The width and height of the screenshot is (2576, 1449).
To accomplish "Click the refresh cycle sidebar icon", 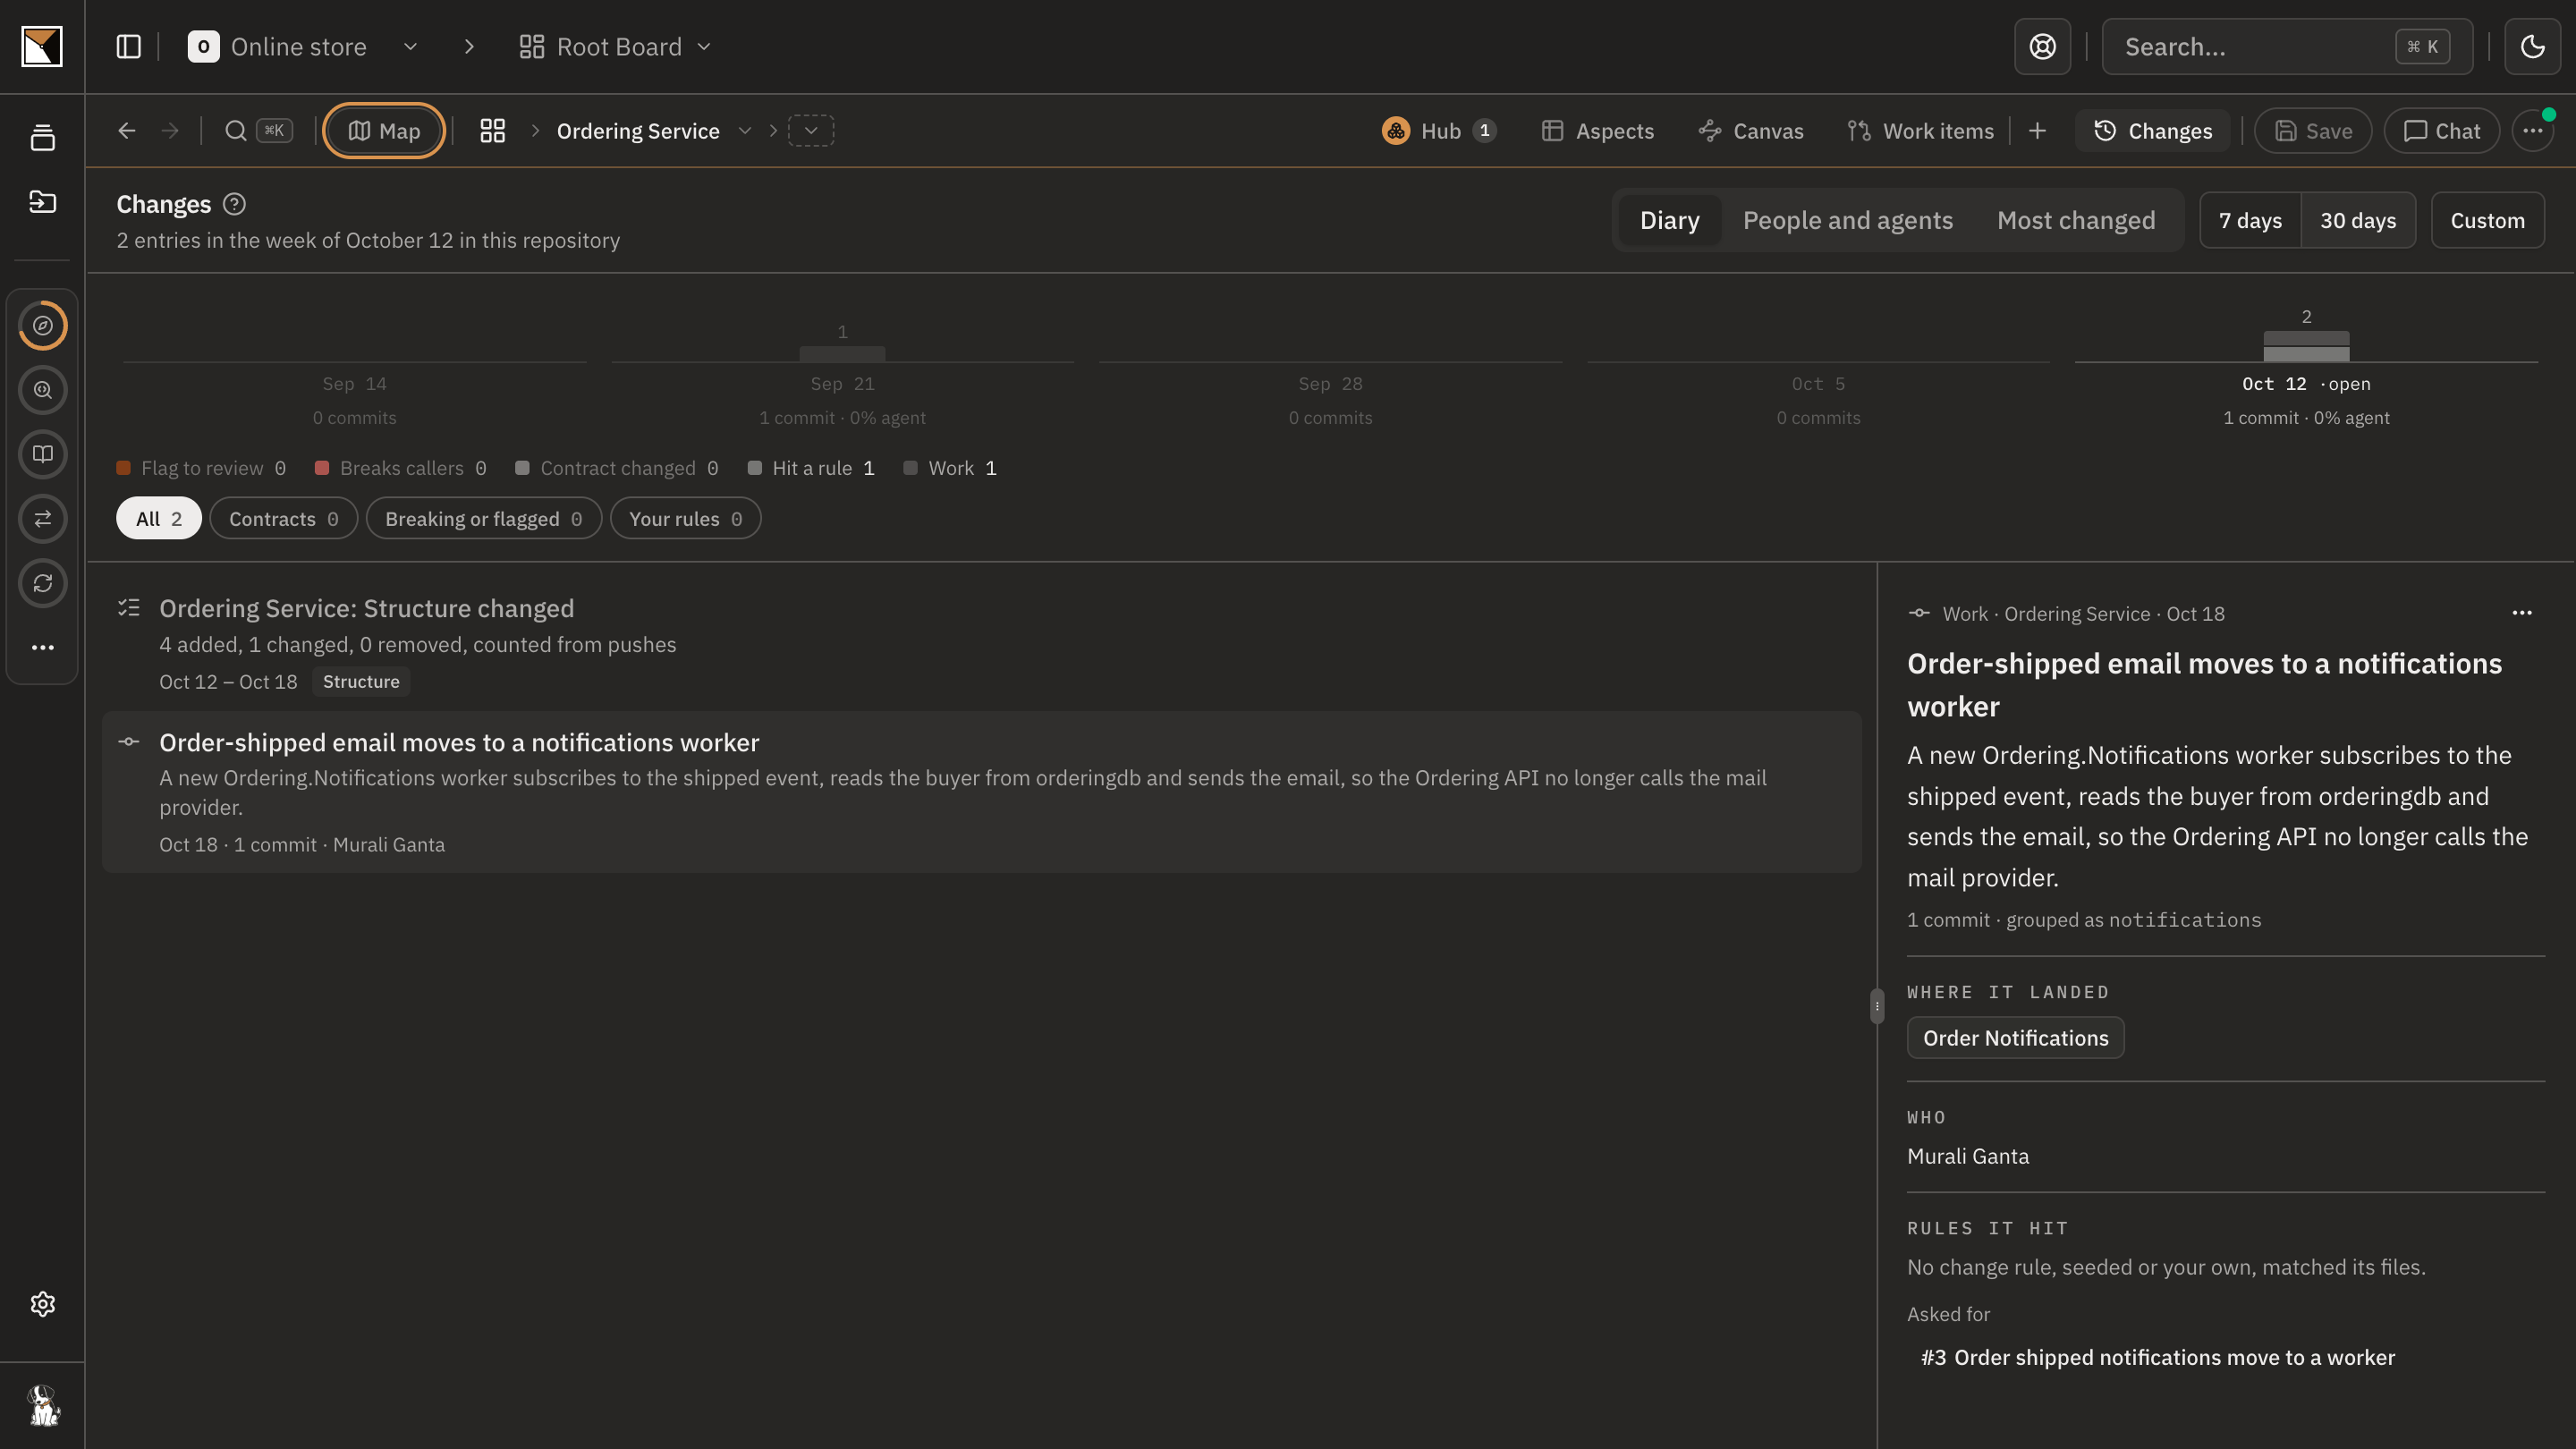I will pyautogui.click(x=42, y=583).
